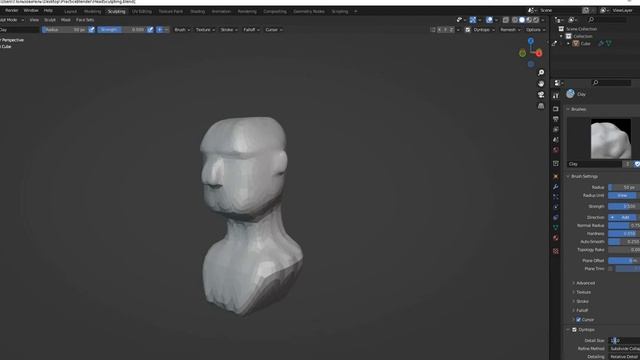The image size is (640, 360).
Task: Open the Help menu
Action: [48, 11]
